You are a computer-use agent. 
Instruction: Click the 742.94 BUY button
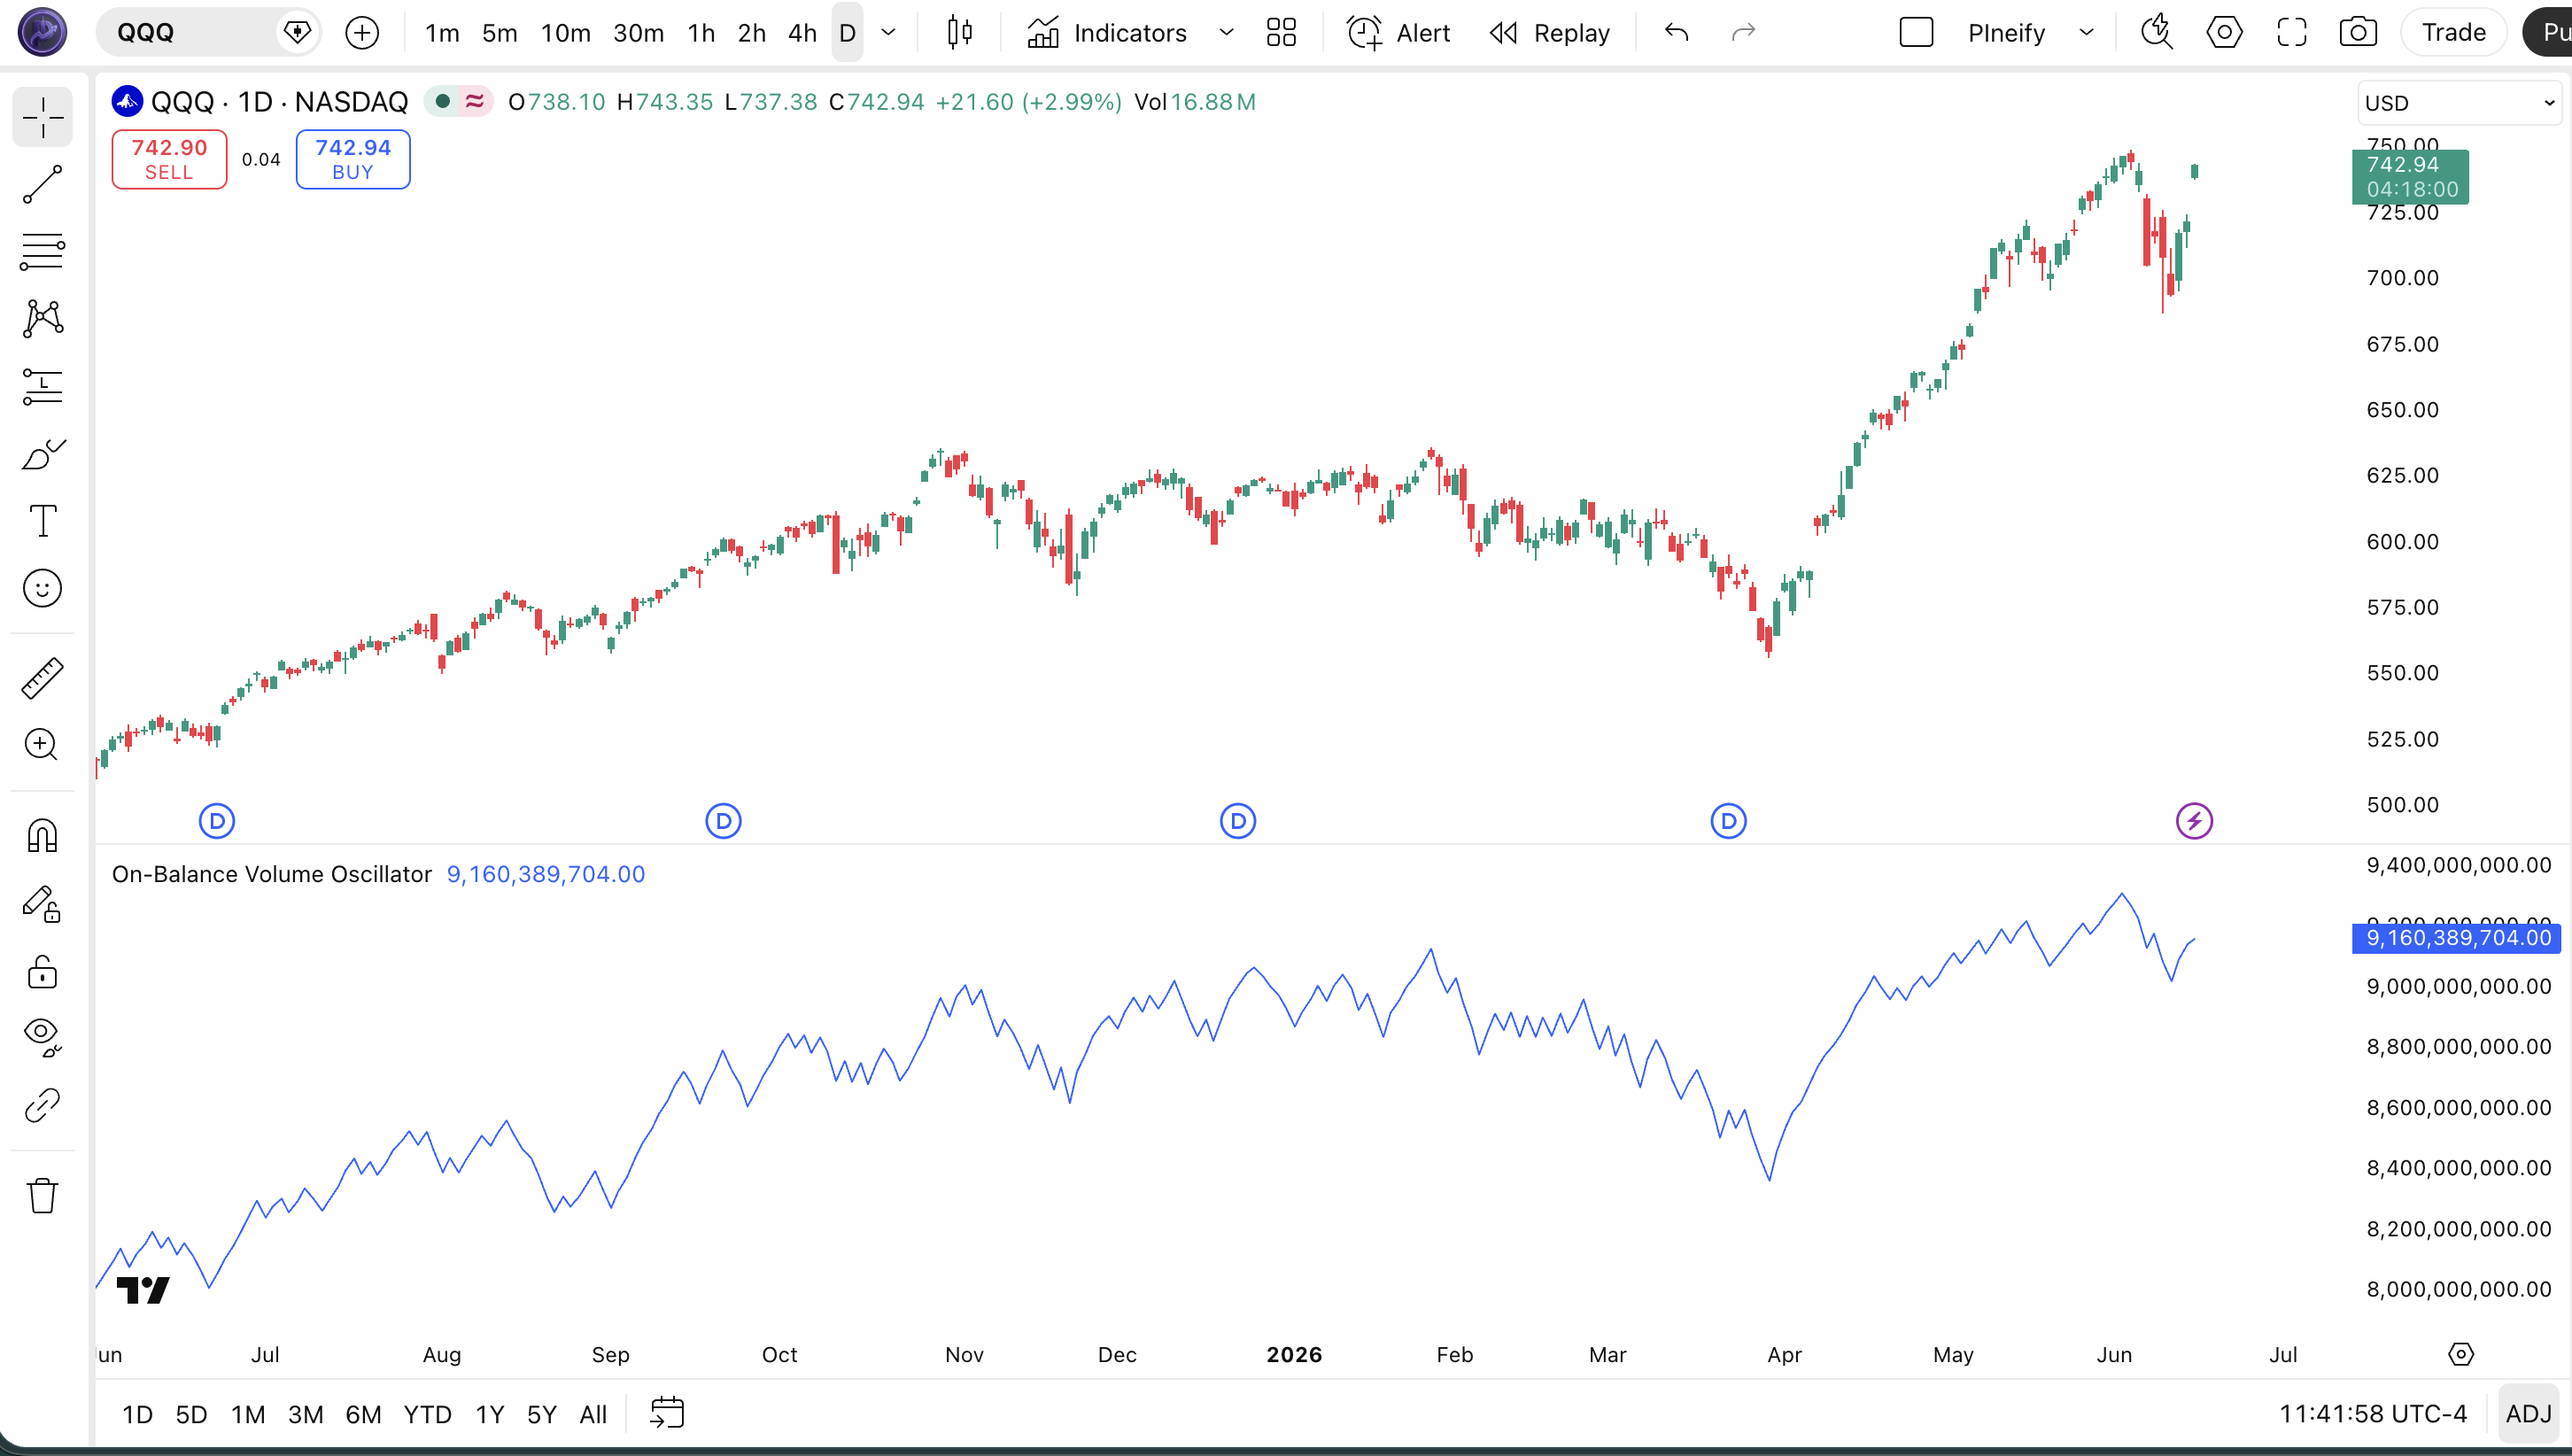pos(353,159)
